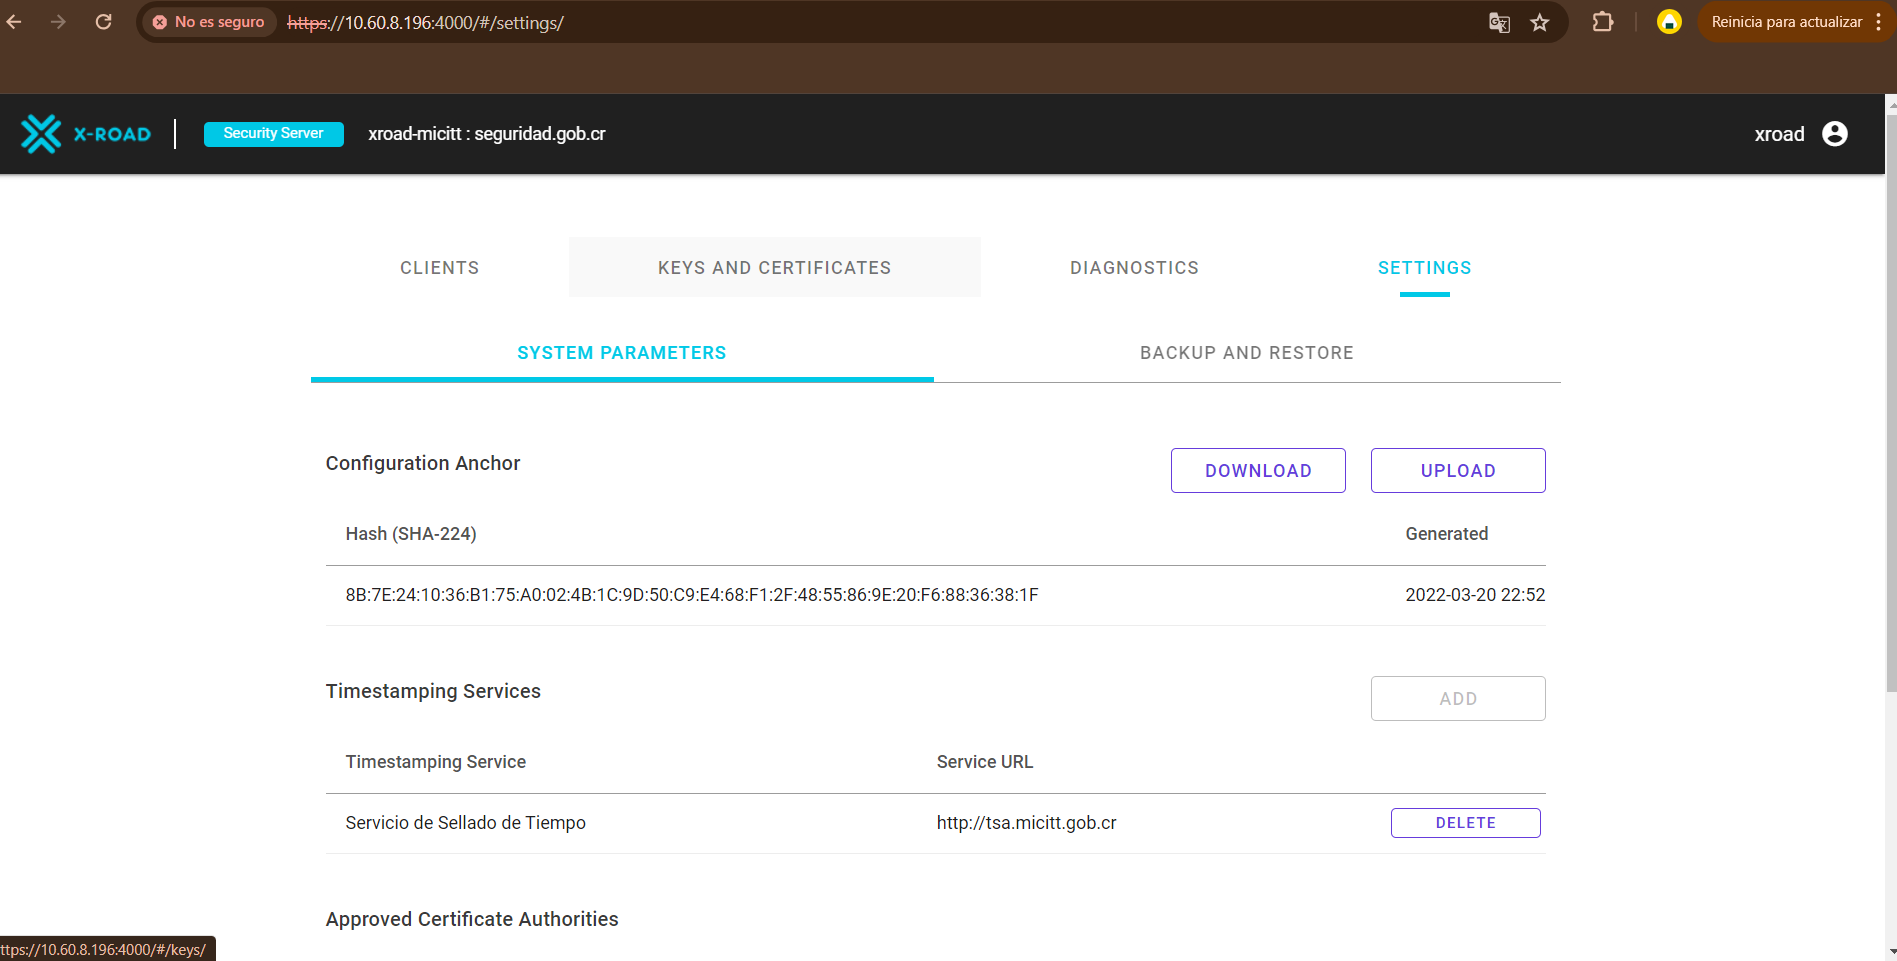
Task: Click the 'Timestamping Service' column header
Action: (436, 762)
